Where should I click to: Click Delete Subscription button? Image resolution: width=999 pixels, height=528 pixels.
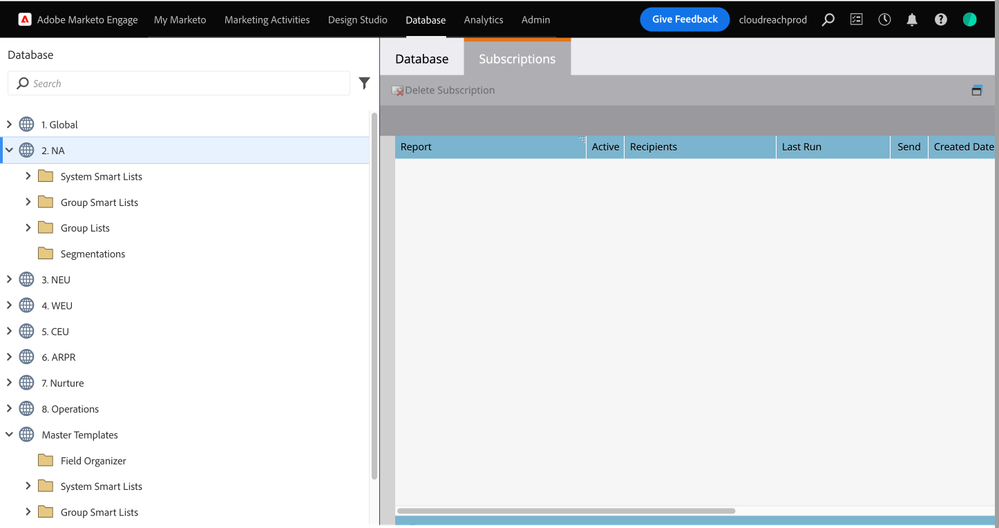coord(443,91)
